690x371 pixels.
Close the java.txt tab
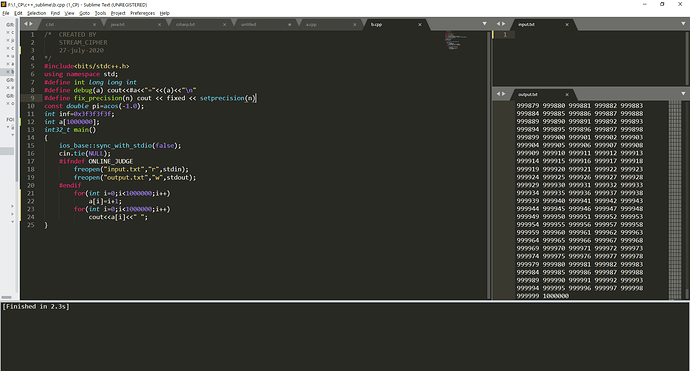pos(159,25)
